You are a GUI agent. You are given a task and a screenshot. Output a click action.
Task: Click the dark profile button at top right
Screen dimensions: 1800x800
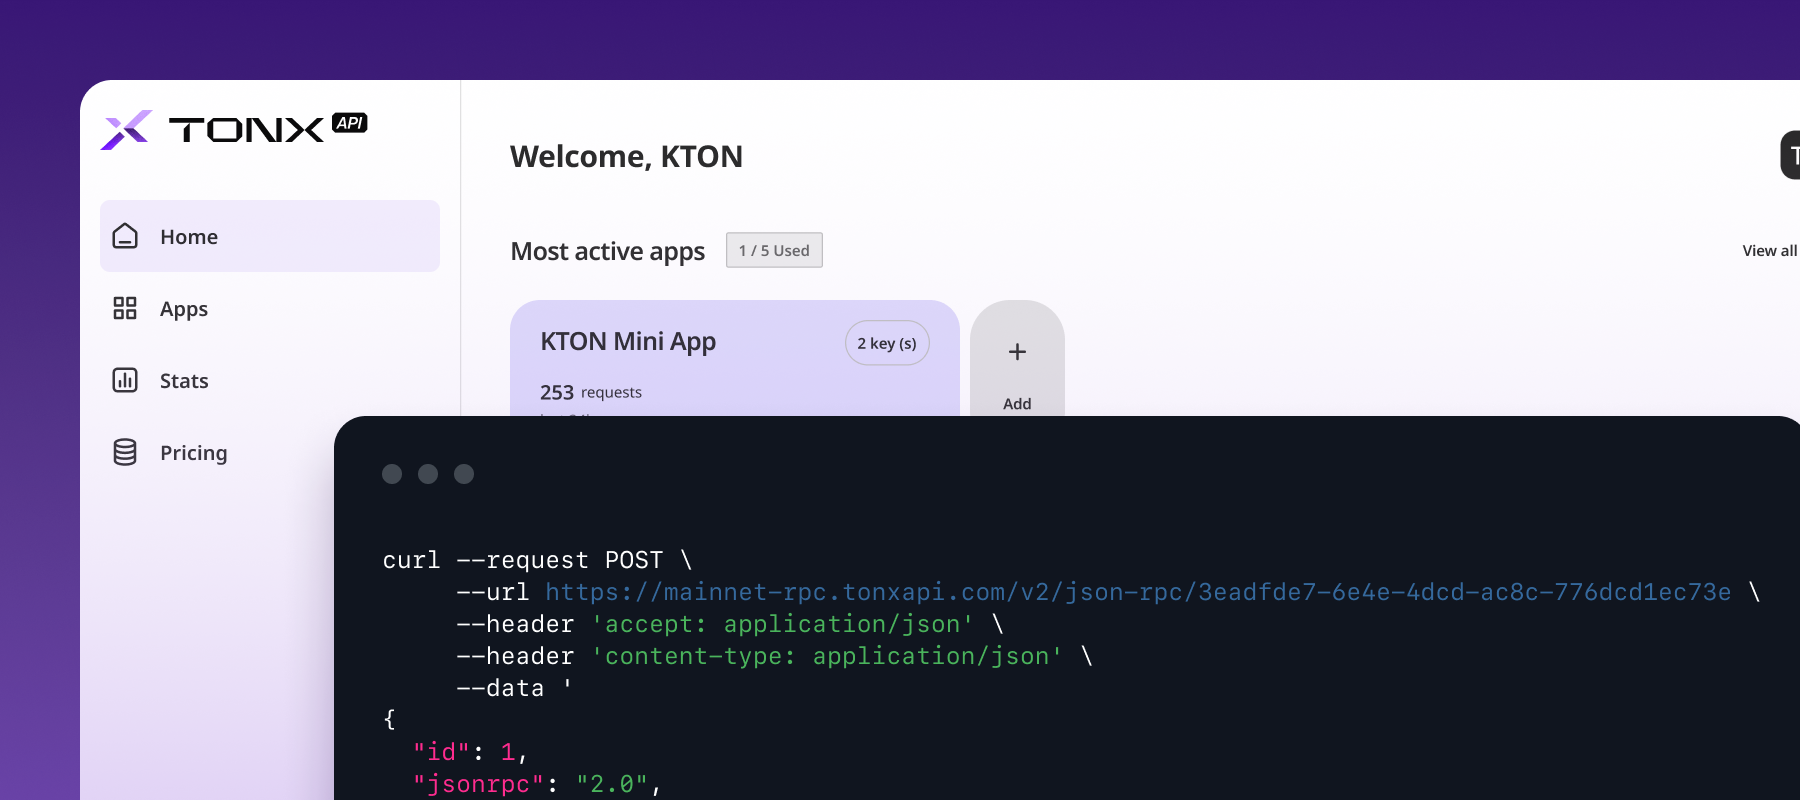click(x=1790, y=155)
